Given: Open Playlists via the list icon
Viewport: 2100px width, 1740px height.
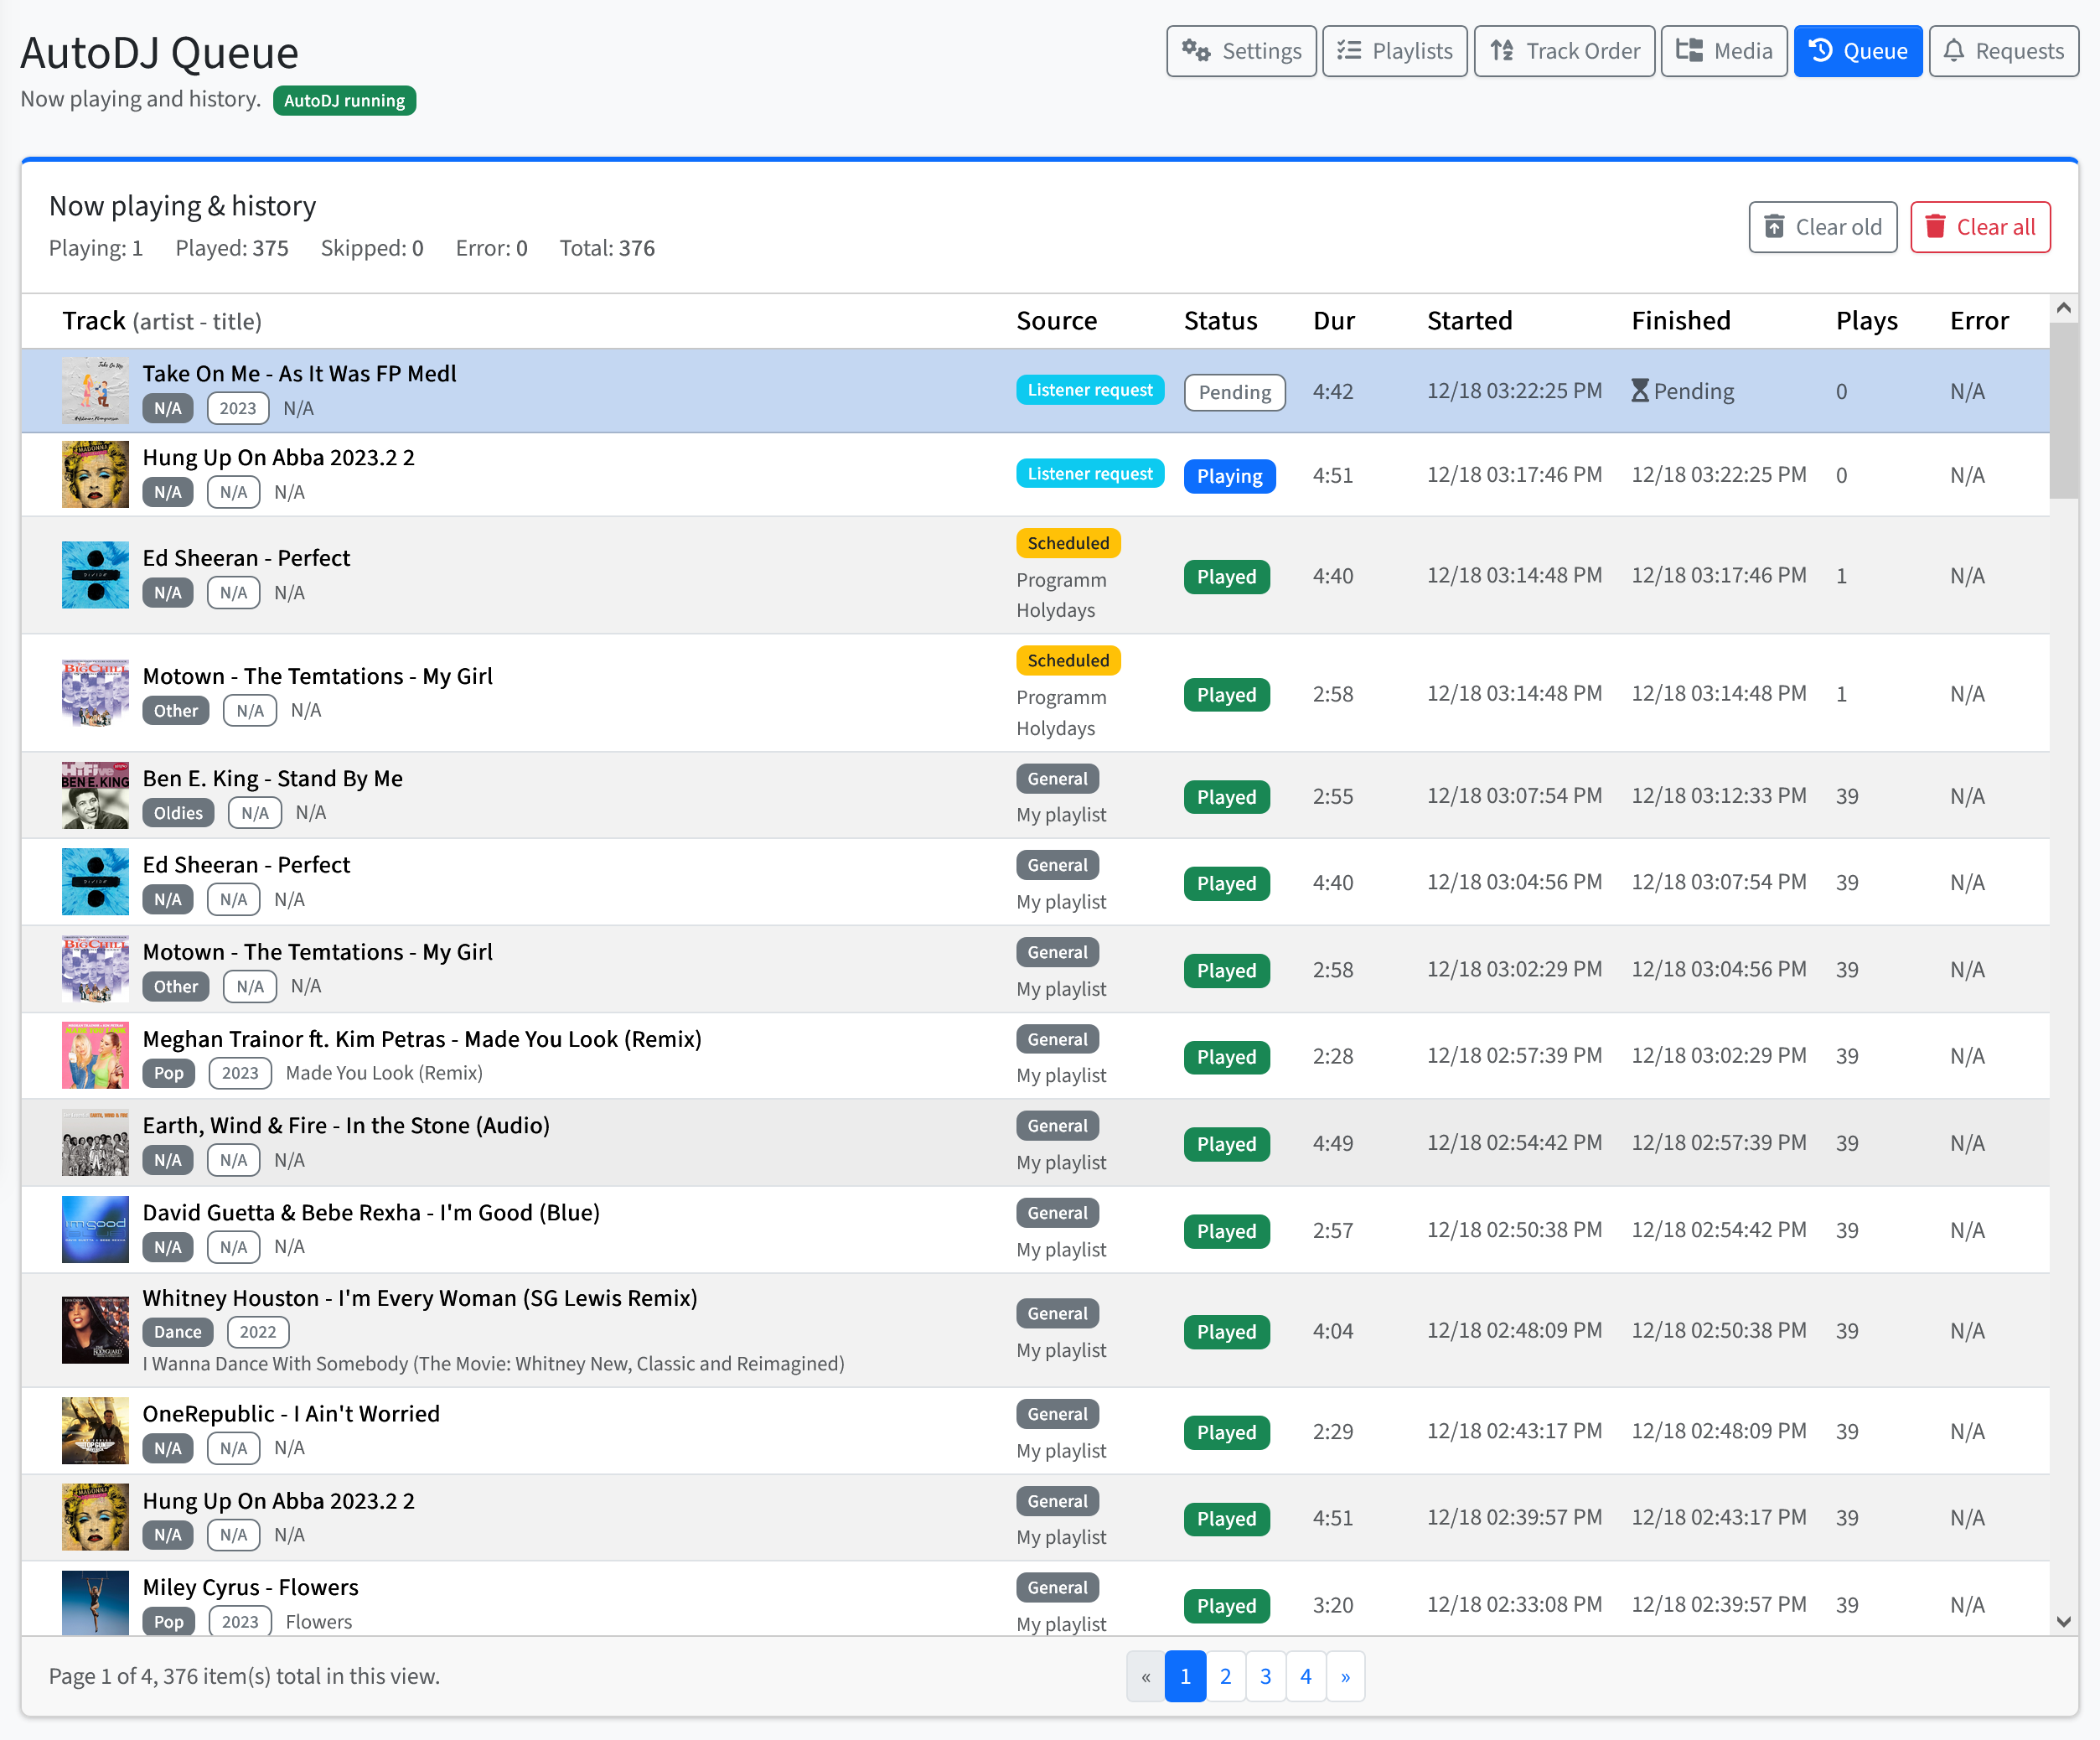Looking at the screenshot, I should coord(1349,50).
